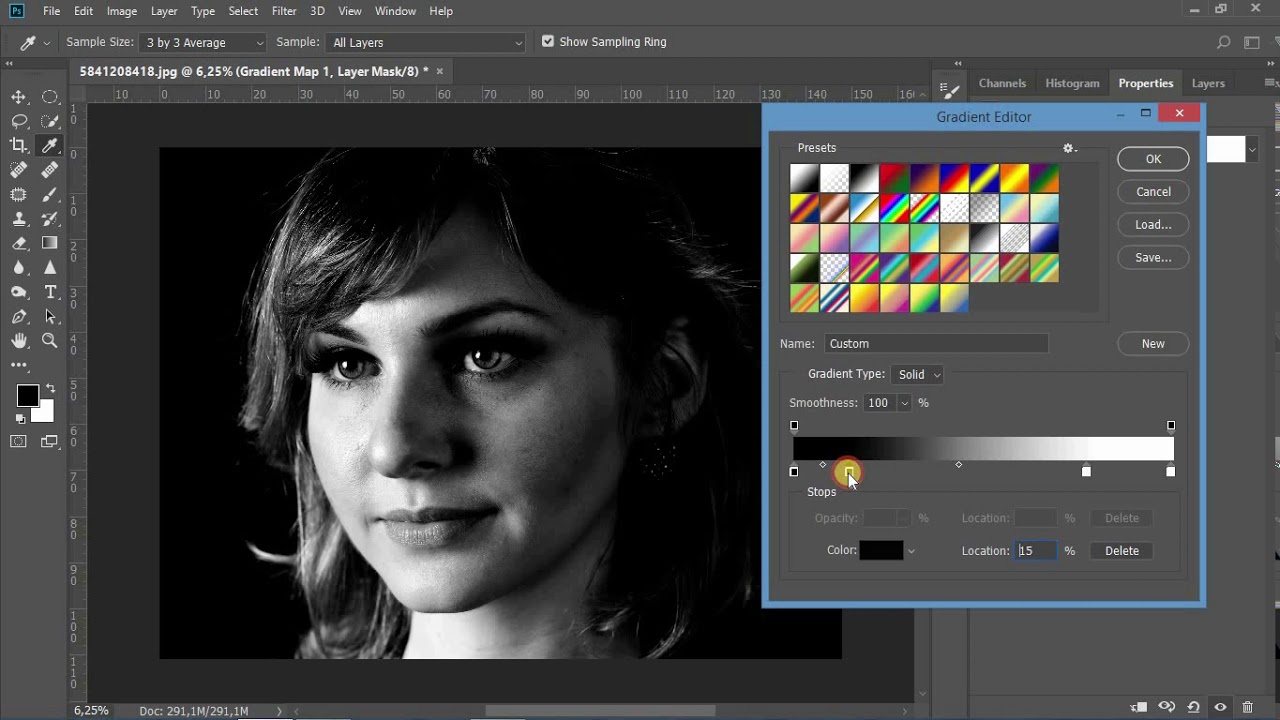
Task: Toggle Quick Mask mode
Action: point(19,441)
